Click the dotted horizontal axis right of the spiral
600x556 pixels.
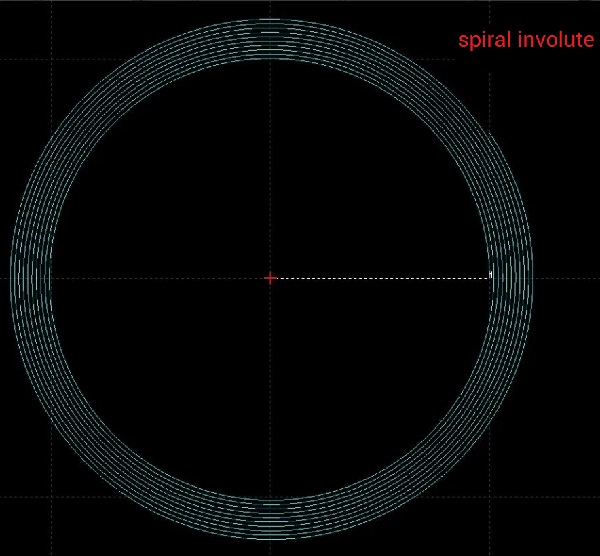565,277
